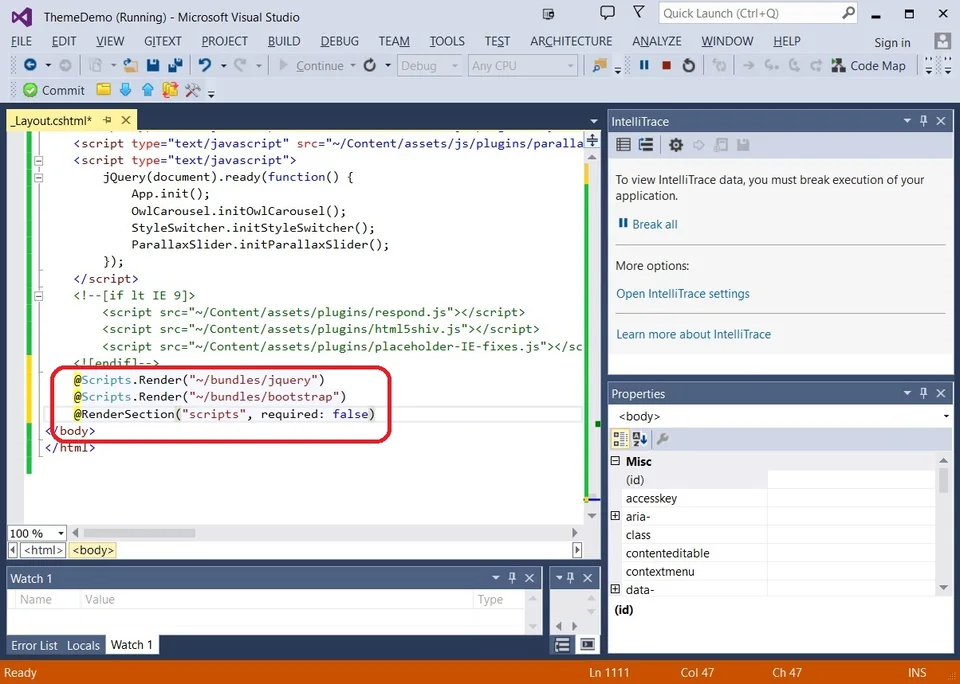Select the <body> breadcrumb tag
This screenshot has width=960, height=684.
93,550
